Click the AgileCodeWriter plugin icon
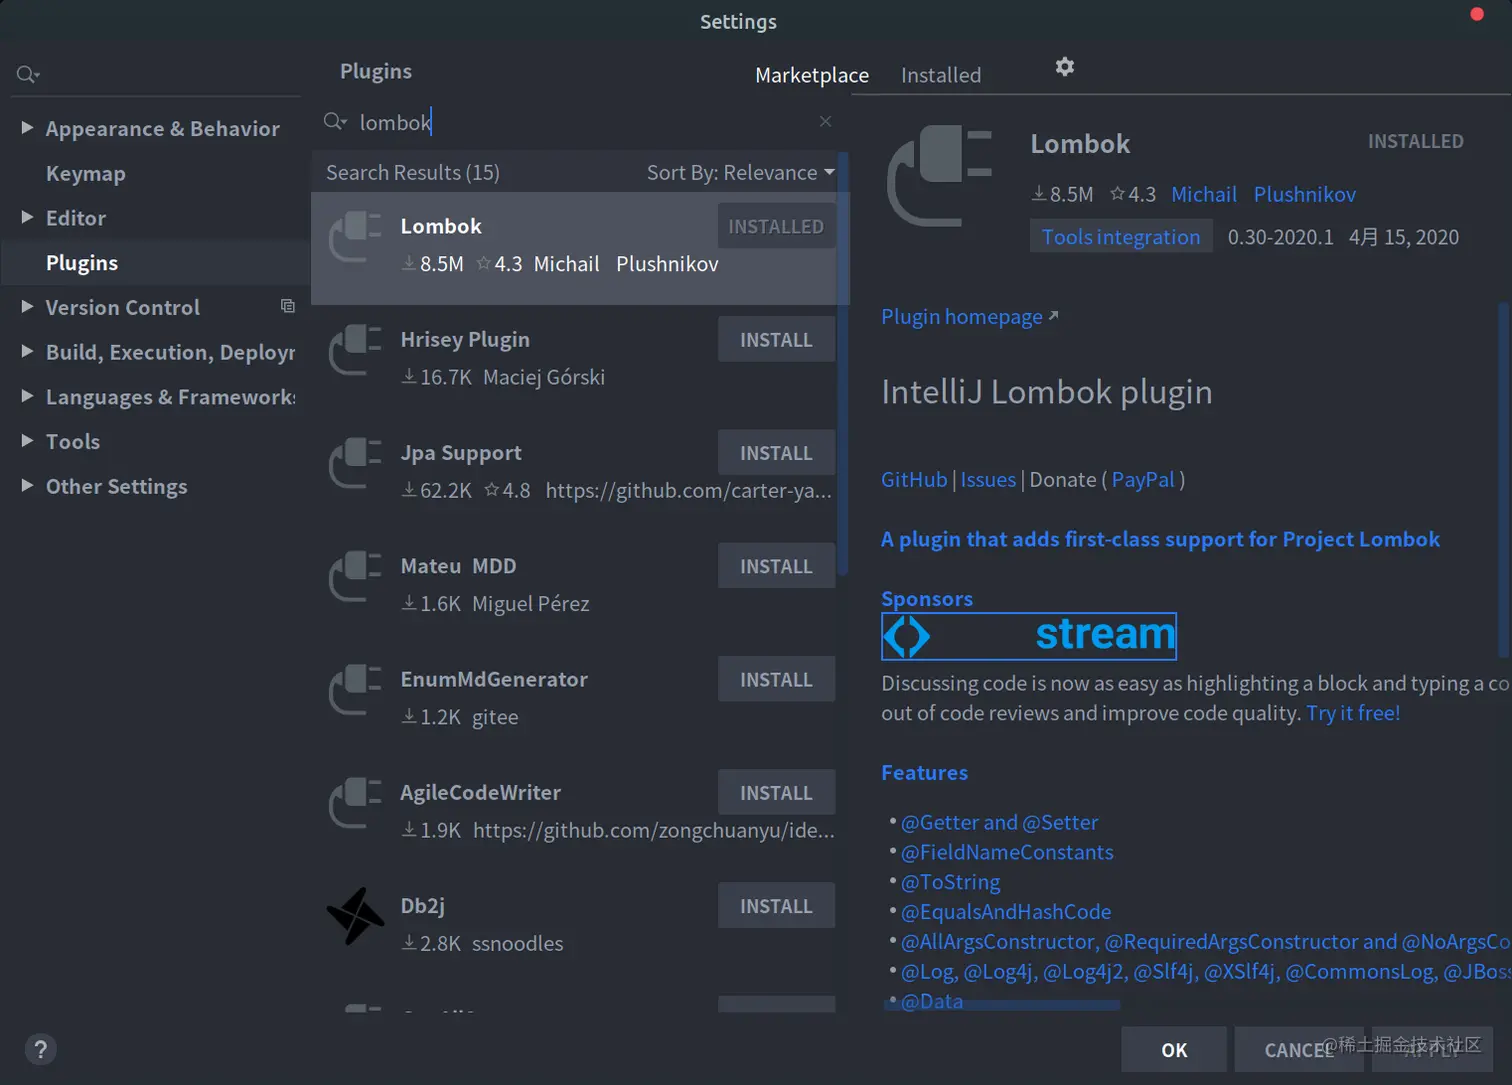1512x1085 pixels. point(356,802)
